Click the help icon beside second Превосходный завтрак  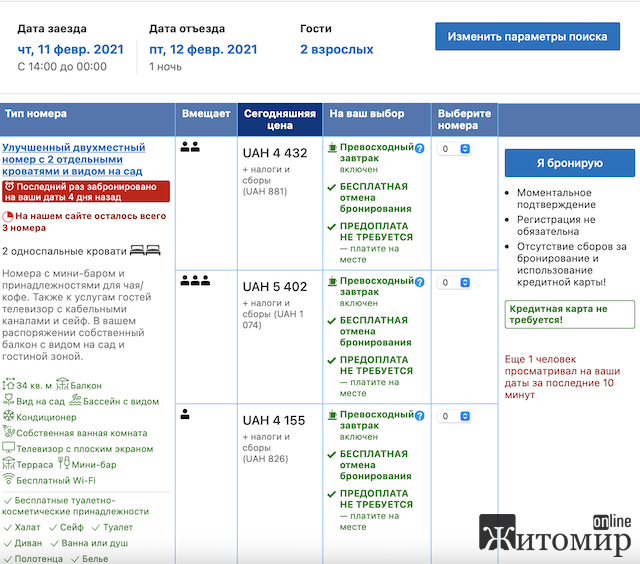pos(420,282)
